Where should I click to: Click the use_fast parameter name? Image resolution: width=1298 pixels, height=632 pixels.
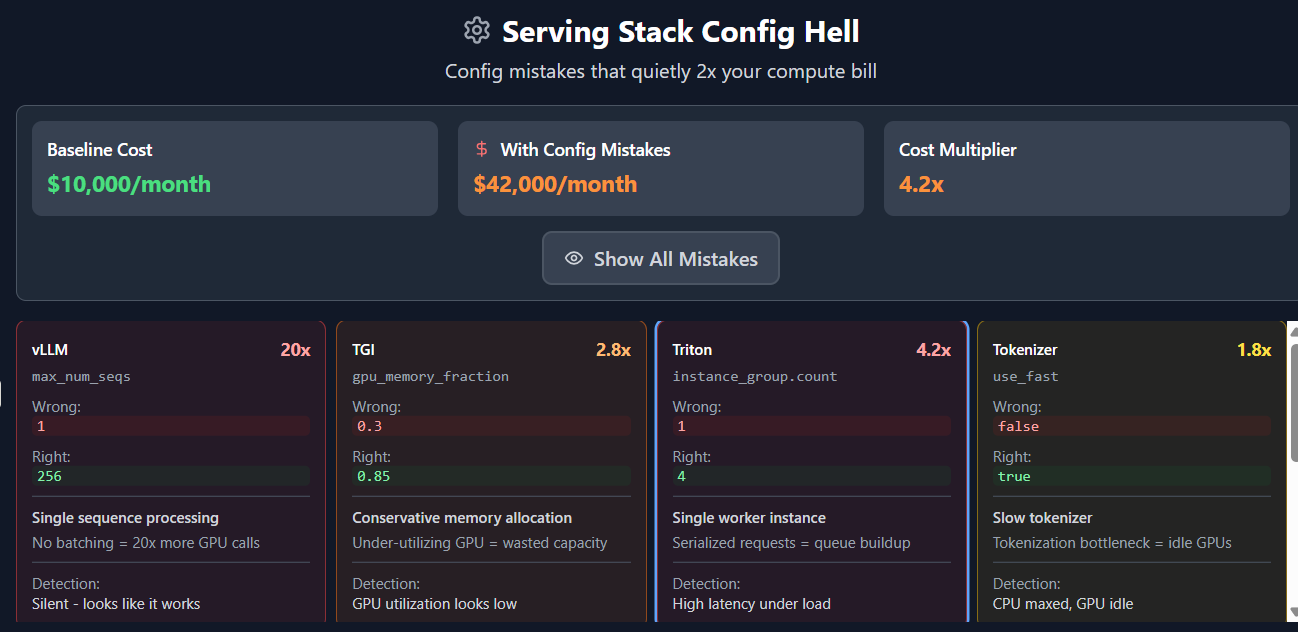coord(1025,377)
